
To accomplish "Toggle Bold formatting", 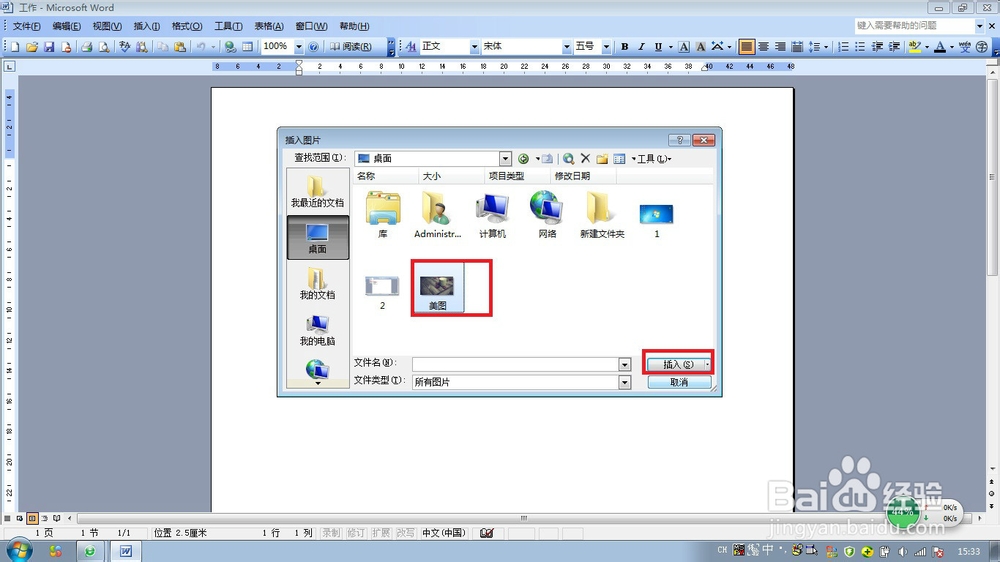I will [x=624, y=47].
